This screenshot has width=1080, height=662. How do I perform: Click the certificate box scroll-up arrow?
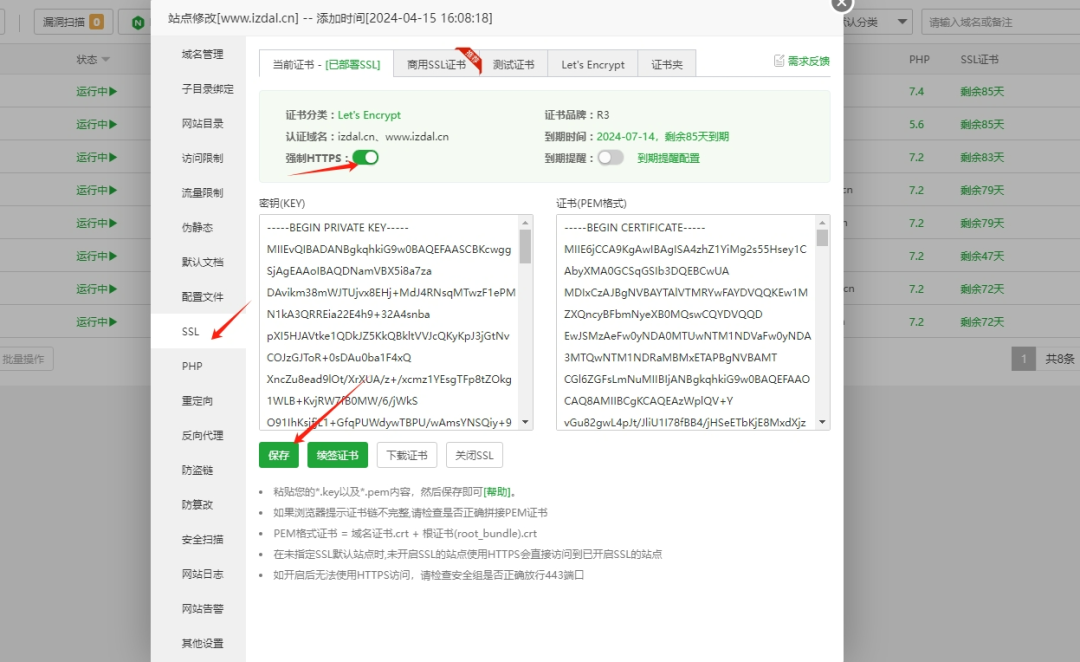[822, 223]
